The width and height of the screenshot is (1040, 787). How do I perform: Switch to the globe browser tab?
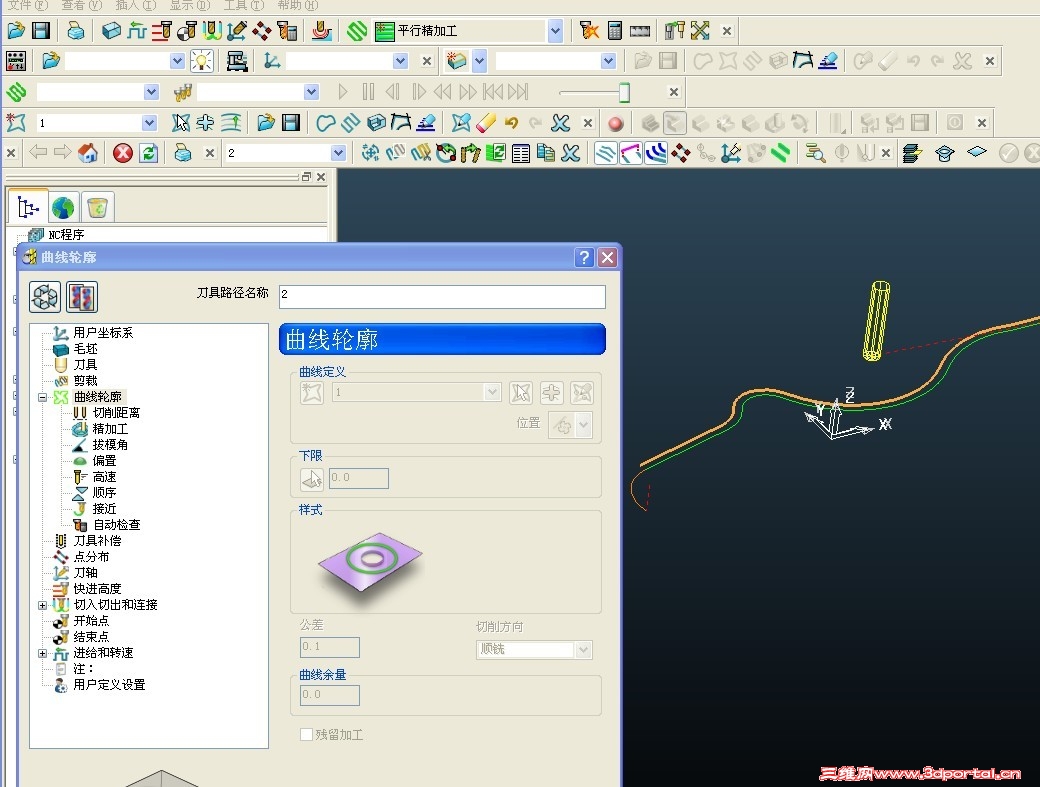point(63,208)
